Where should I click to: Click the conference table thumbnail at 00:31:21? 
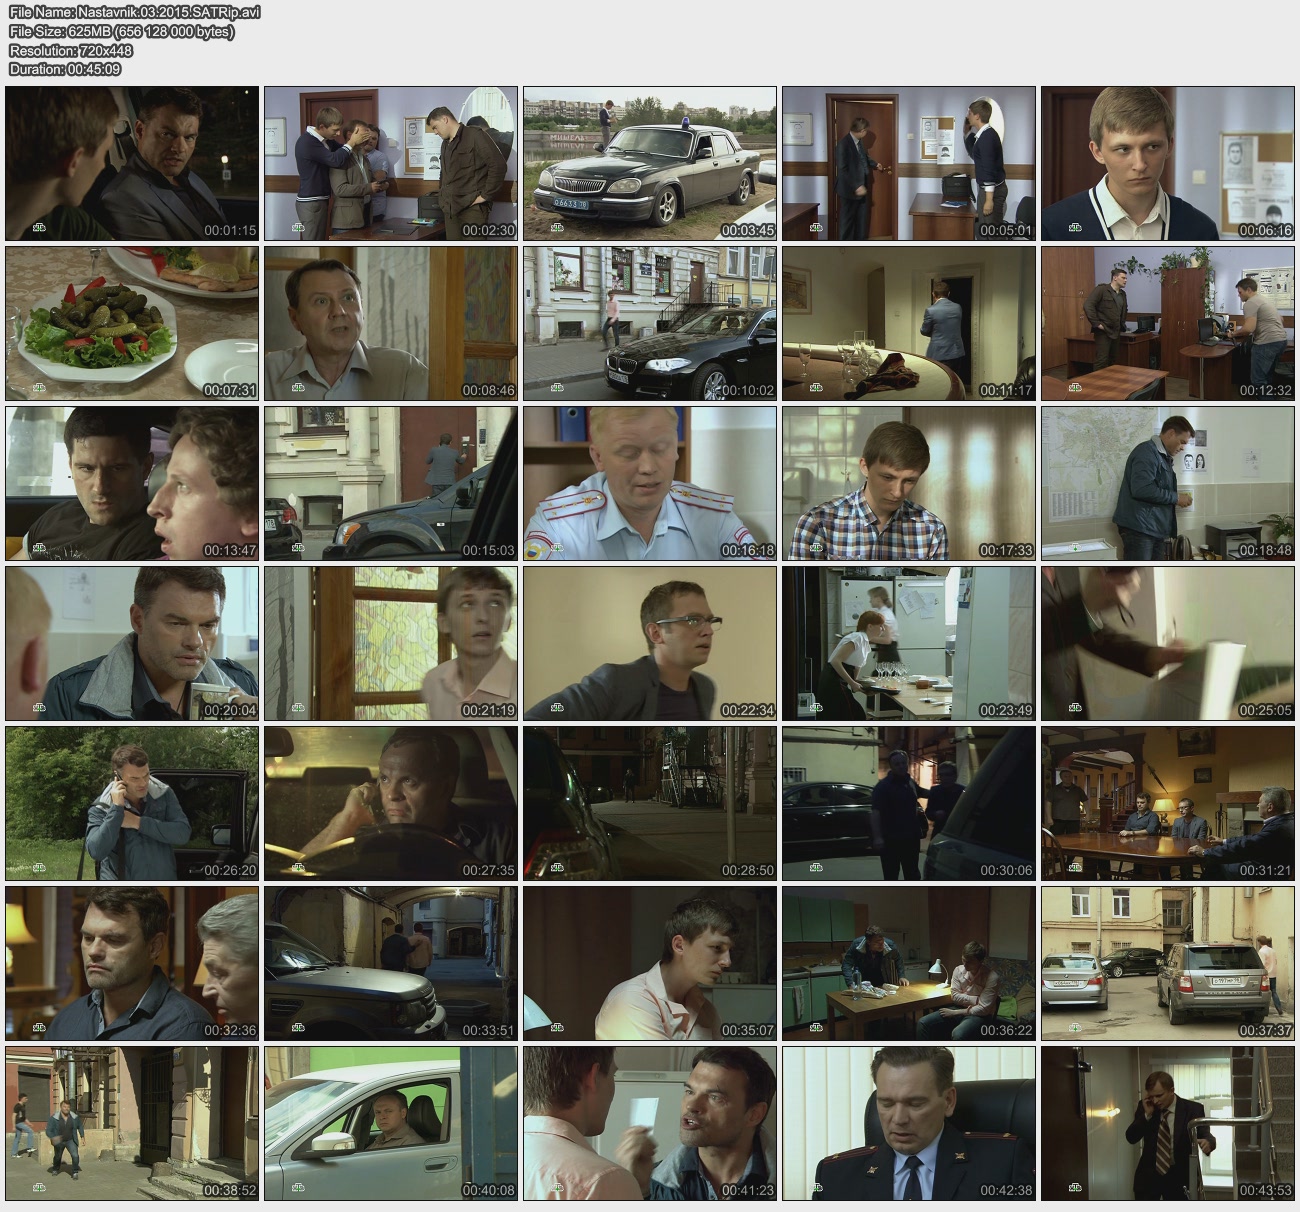pyautogui.click(x=1168, y=803)
